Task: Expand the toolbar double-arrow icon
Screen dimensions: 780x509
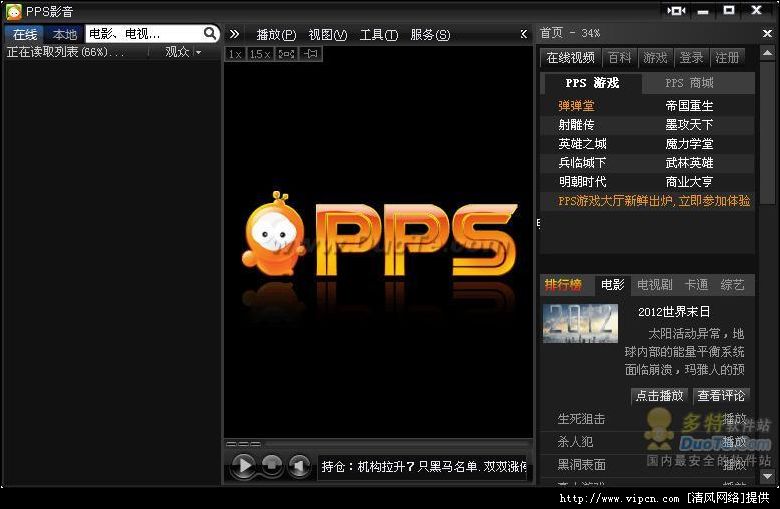Action: [234, 34]
